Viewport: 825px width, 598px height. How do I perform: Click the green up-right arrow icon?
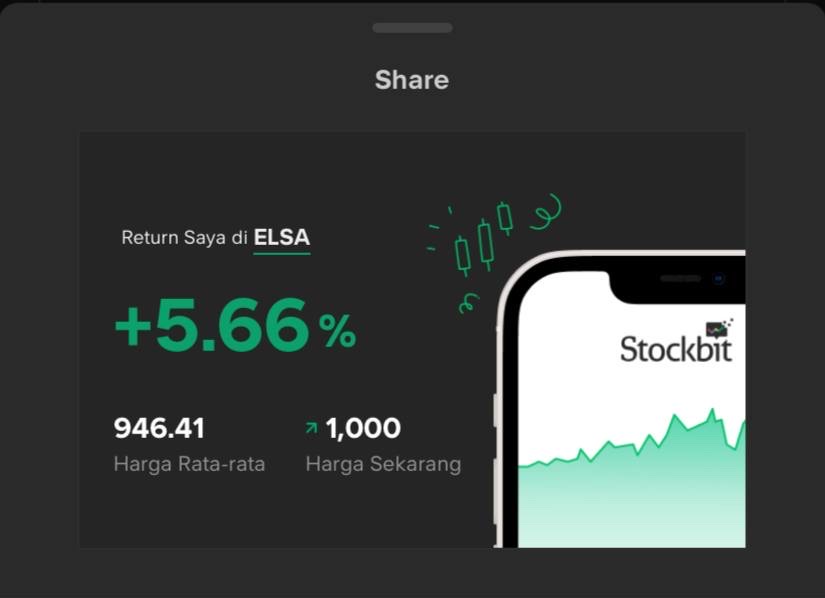(x=311, y=428)
